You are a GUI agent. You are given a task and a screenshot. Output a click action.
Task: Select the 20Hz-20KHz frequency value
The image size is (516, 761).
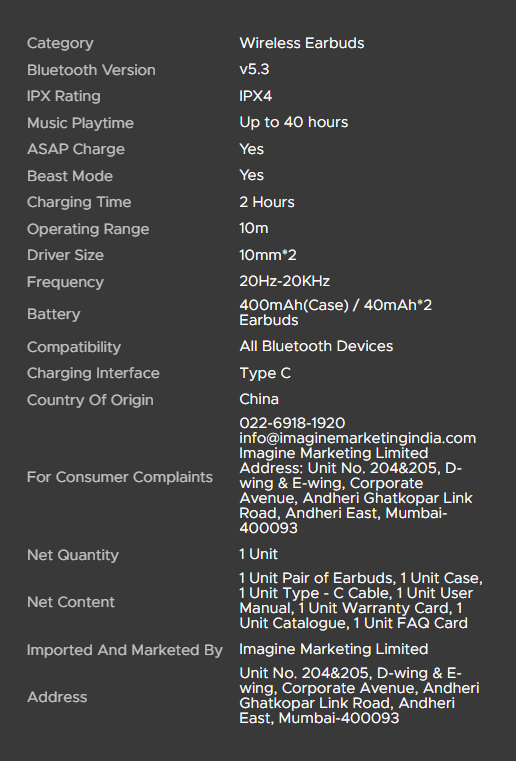coord(284,281)
